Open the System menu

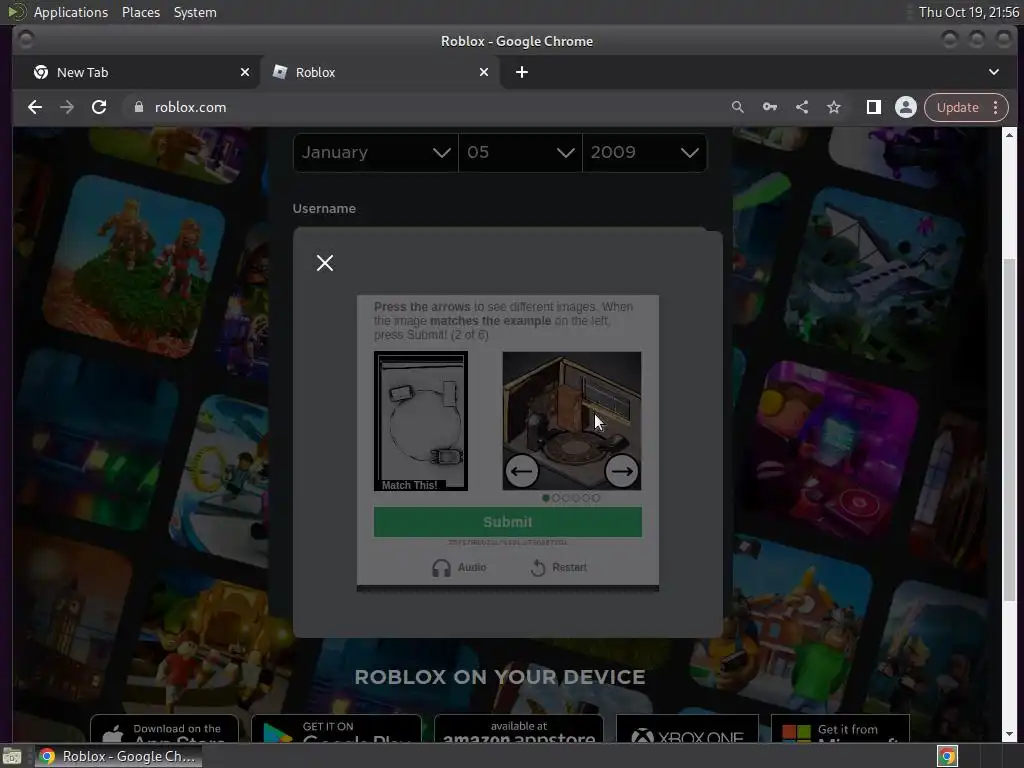pyautogui.click(x=195, y=12)
